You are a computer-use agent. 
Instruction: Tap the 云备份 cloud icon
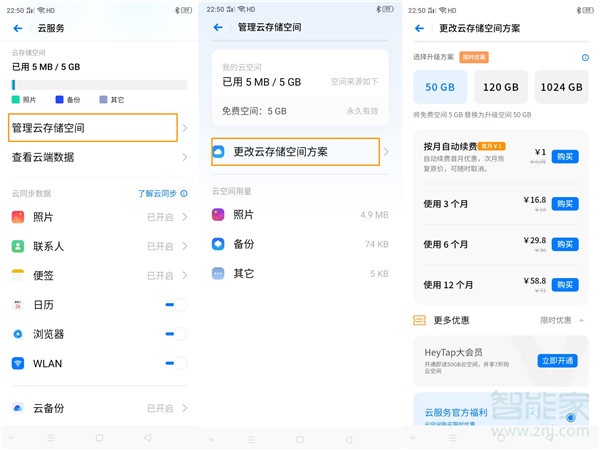point(18,408)
